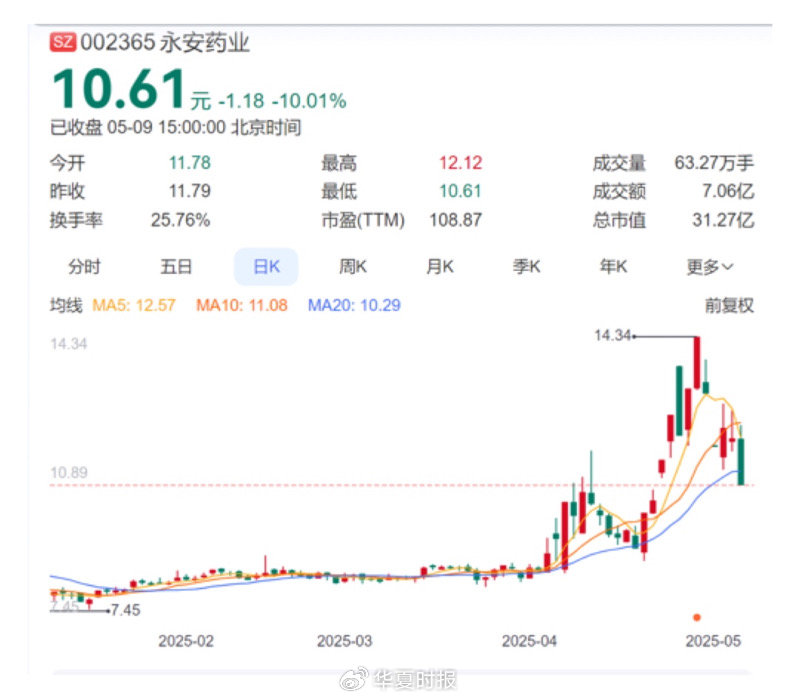
Task: Select the 日K daily candlestick tab
Action: pos(265,266)
